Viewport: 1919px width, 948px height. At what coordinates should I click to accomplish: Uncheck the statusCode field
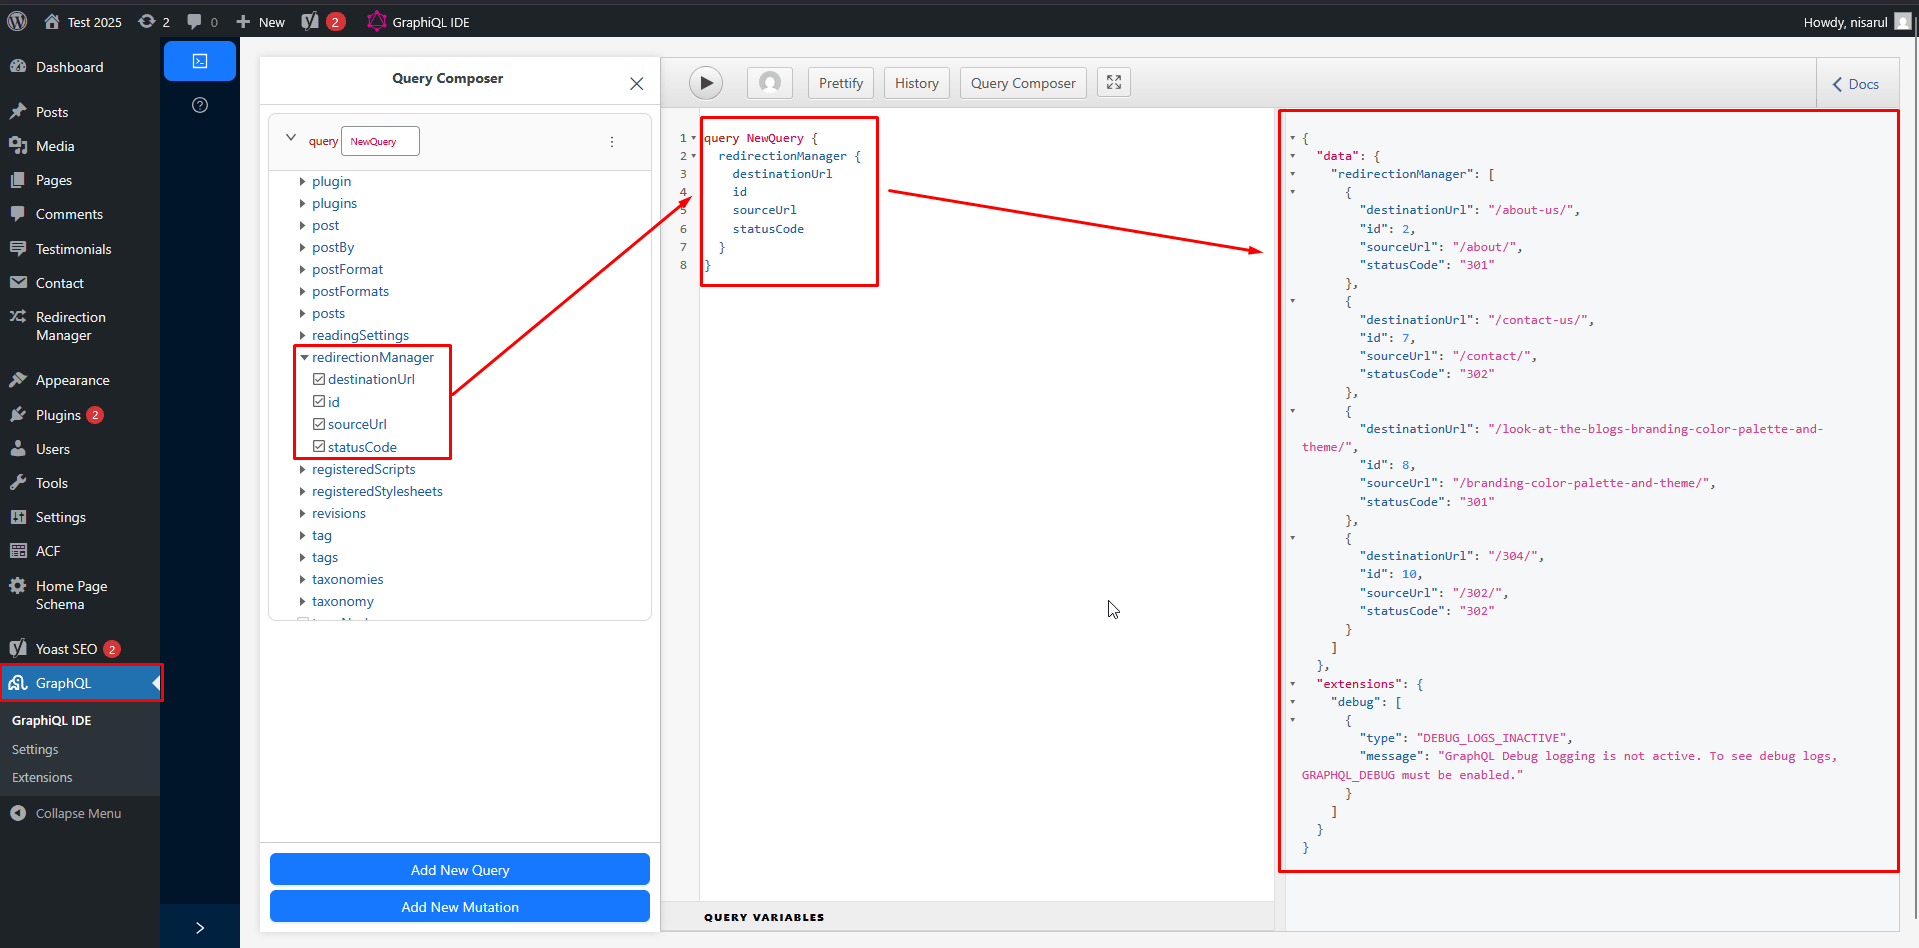tap(319, 447)
